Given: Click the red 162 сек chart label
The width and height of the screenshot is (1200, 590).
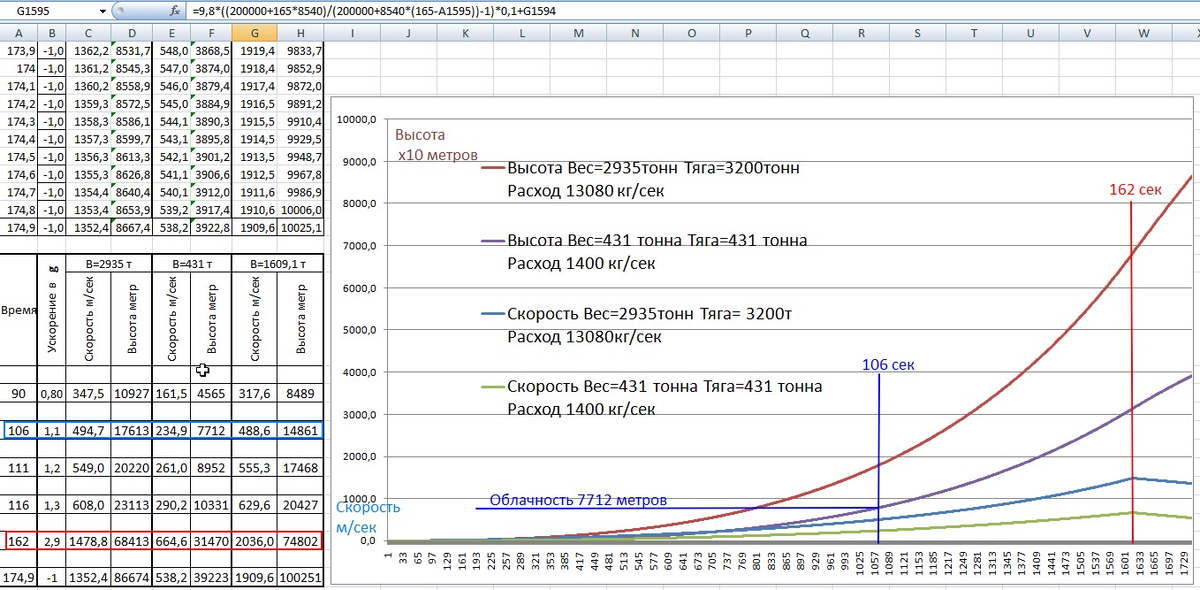Looking at the screenshot, I should [x=1135, y=189].
